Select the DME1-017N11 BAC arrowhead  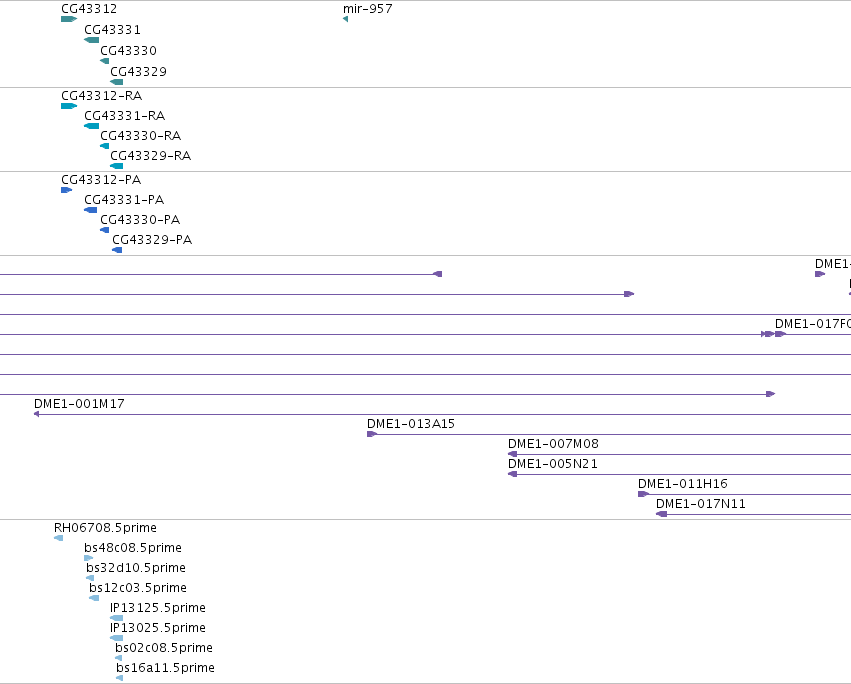pyautogui.click(x=662, y=515)
